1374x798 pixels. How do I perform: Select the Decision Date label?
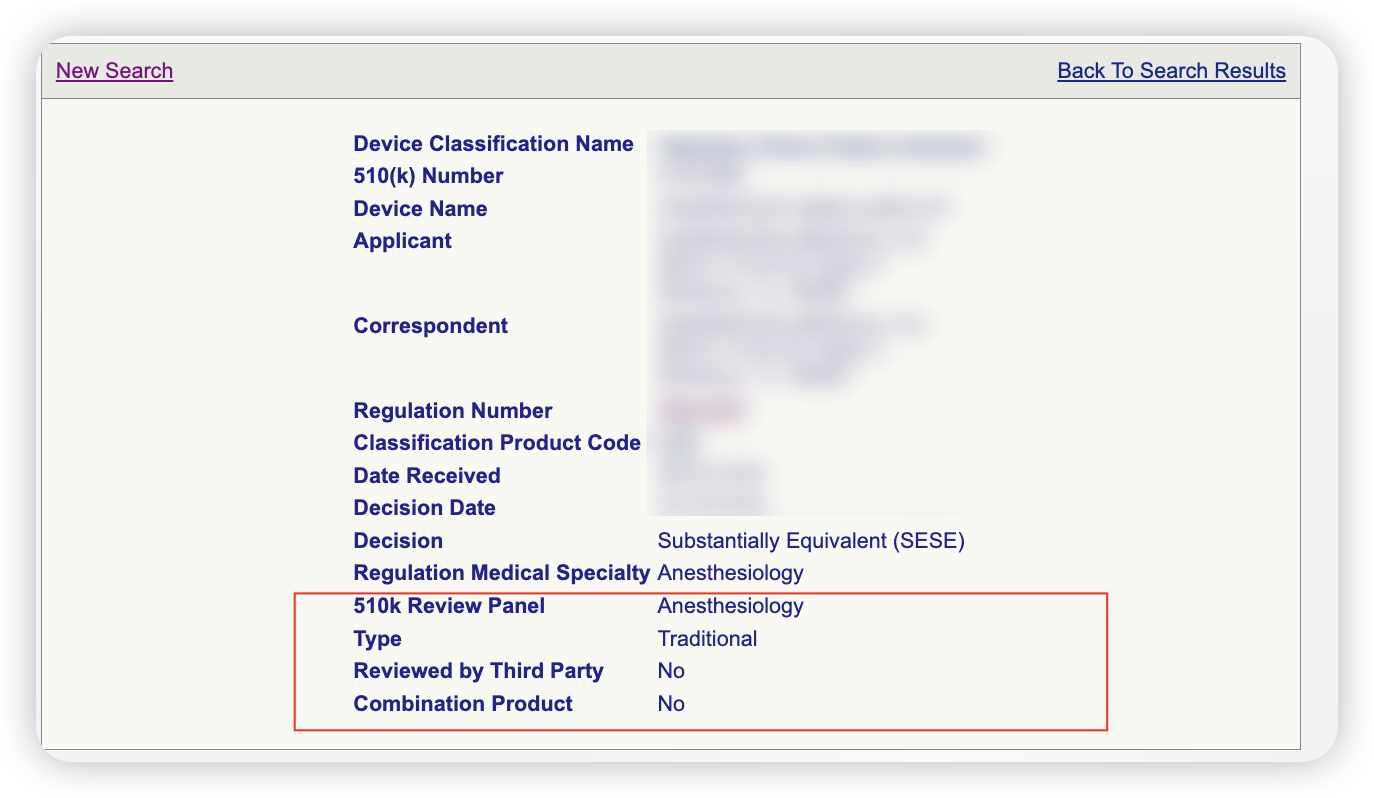click(424, 507)
